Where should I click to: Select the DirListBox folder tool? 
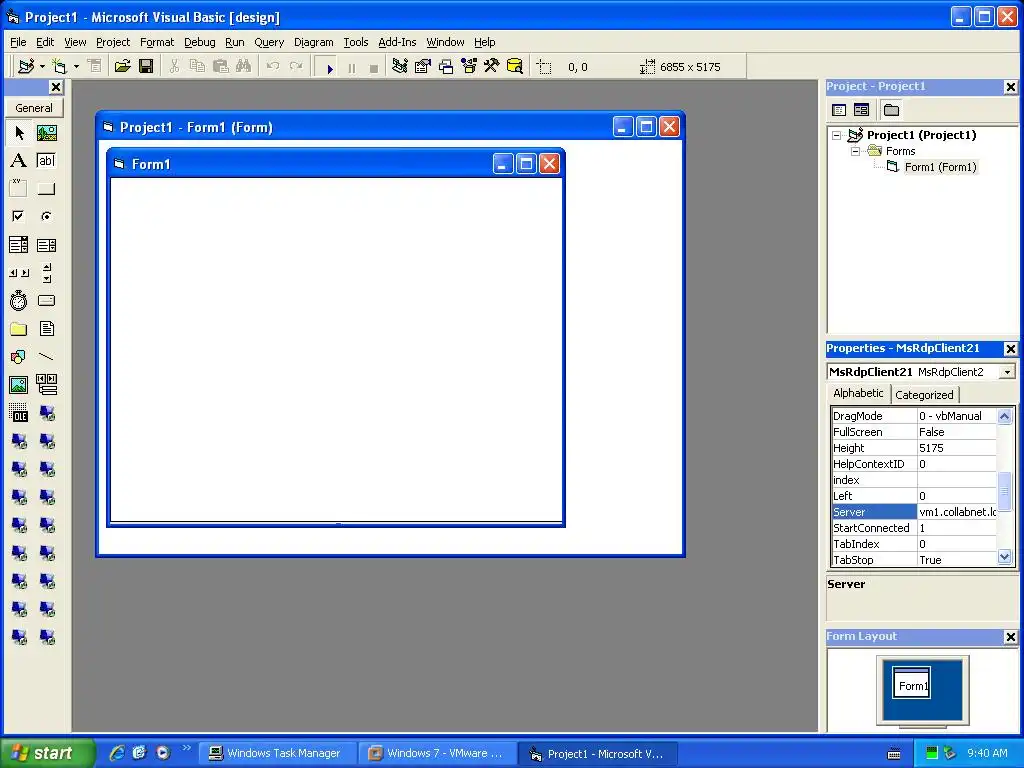19,329
